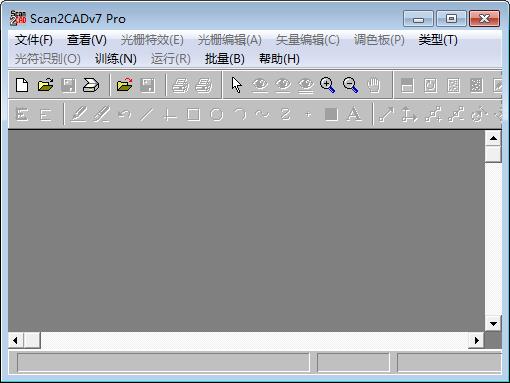Click the split-panel raster icon

[x=408, y=85]
